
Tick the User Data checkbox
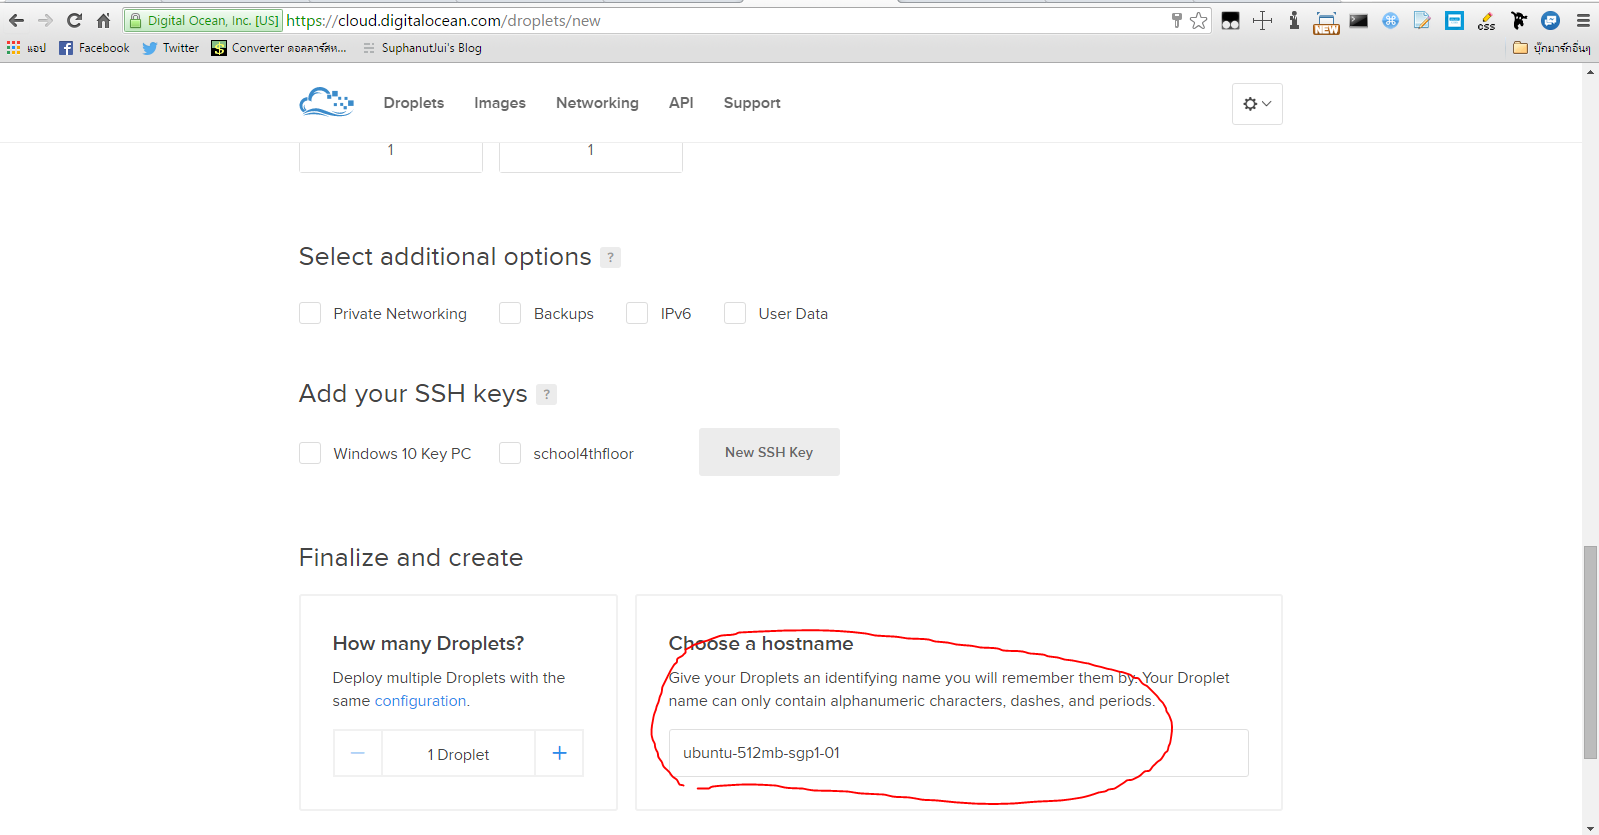point(735,313)
